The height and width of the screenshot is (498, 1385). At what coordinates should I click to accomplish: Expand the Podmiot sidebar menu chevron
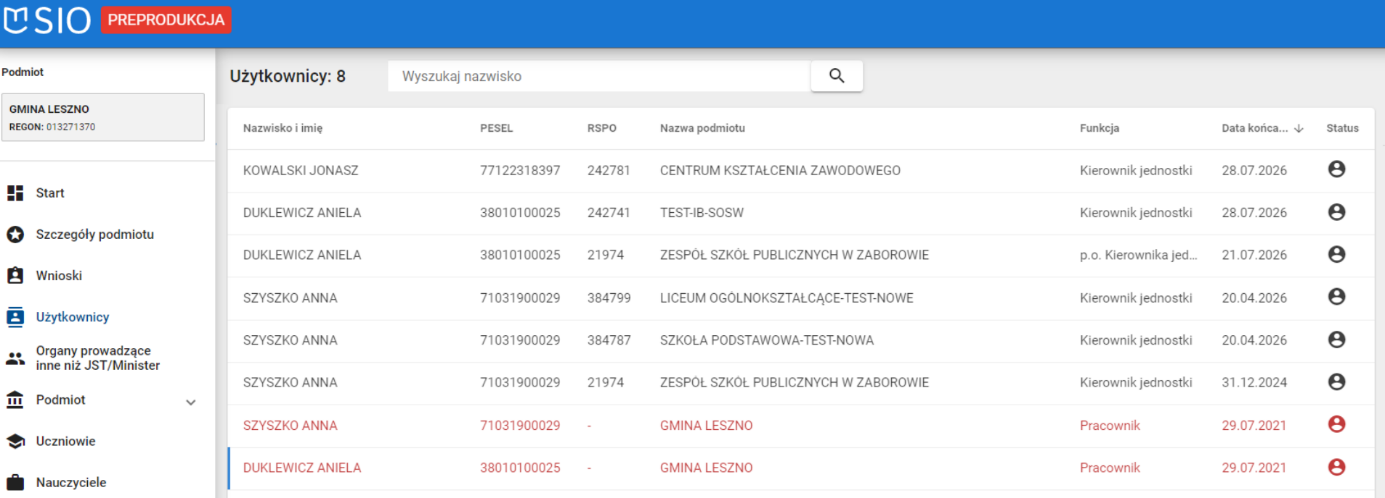(x=191, y=402)
